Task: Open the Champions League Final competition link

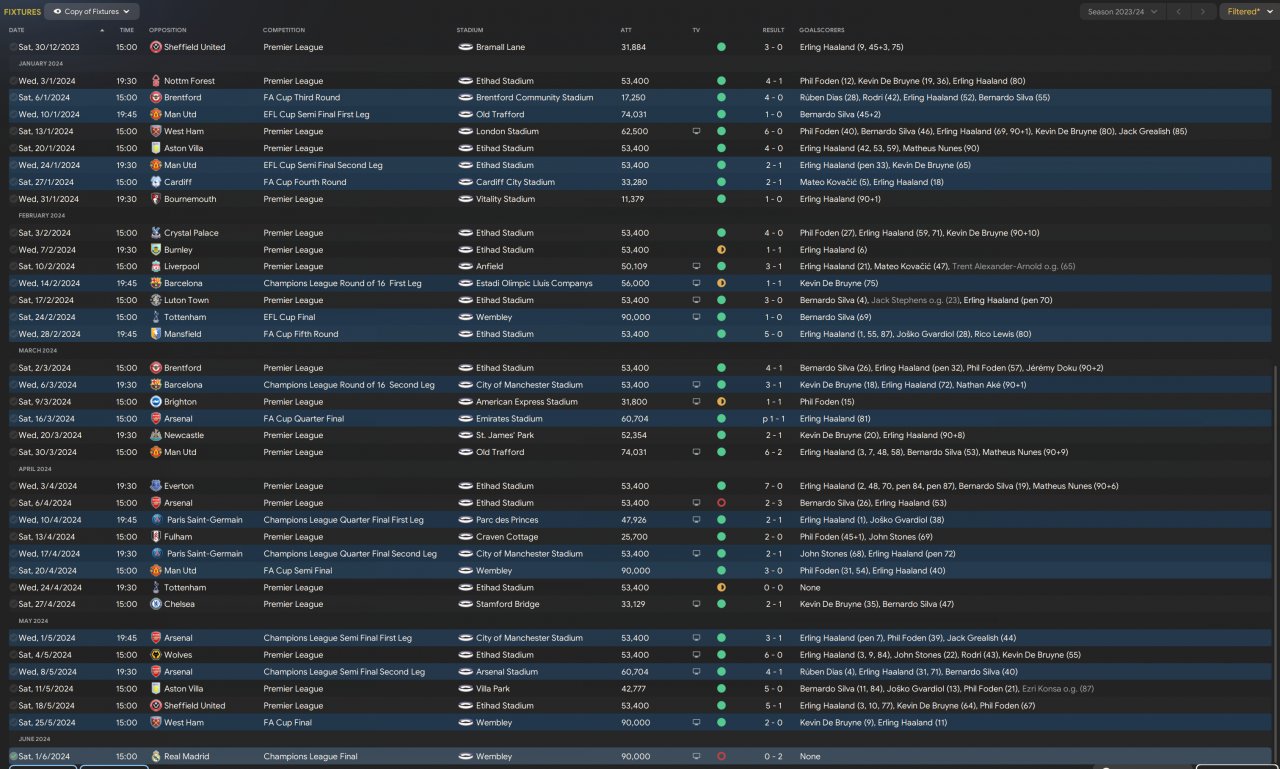Action: click(x=310, y=757)
